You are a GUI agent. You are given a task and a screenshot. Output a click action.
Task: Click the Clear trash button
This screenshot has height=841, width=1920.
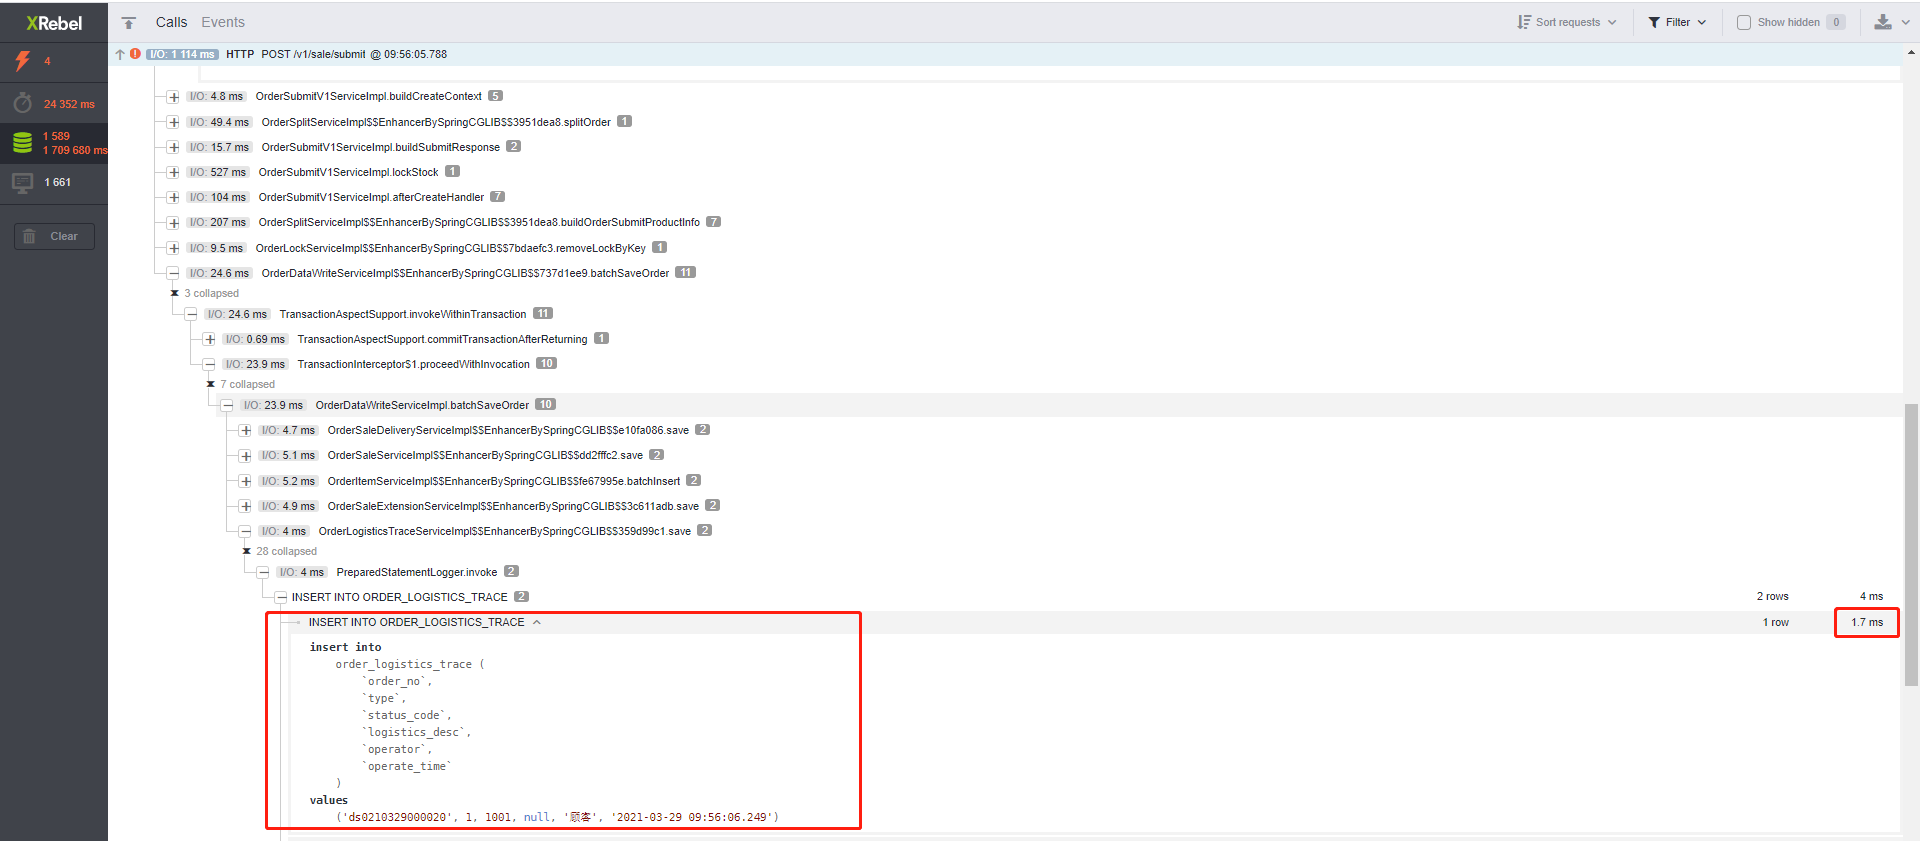pos(54,236)
